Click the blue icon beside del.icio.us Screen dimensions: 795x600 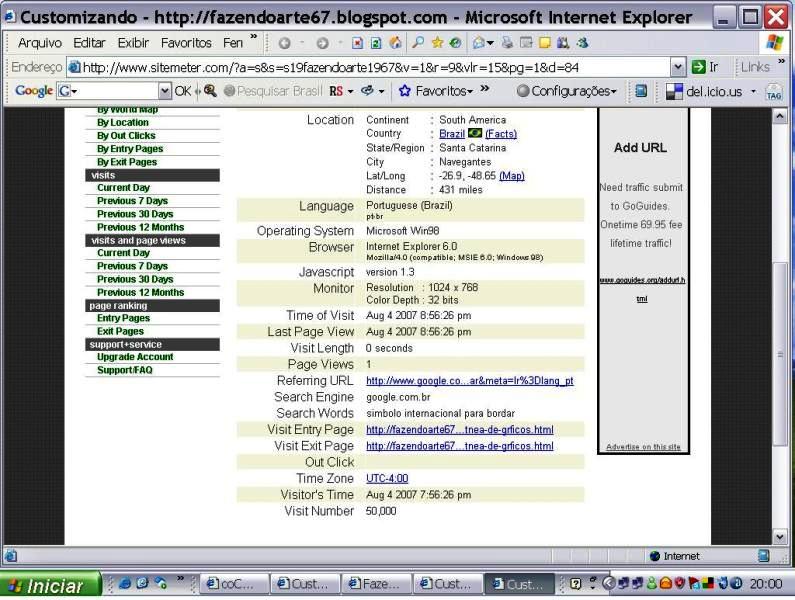641,91
